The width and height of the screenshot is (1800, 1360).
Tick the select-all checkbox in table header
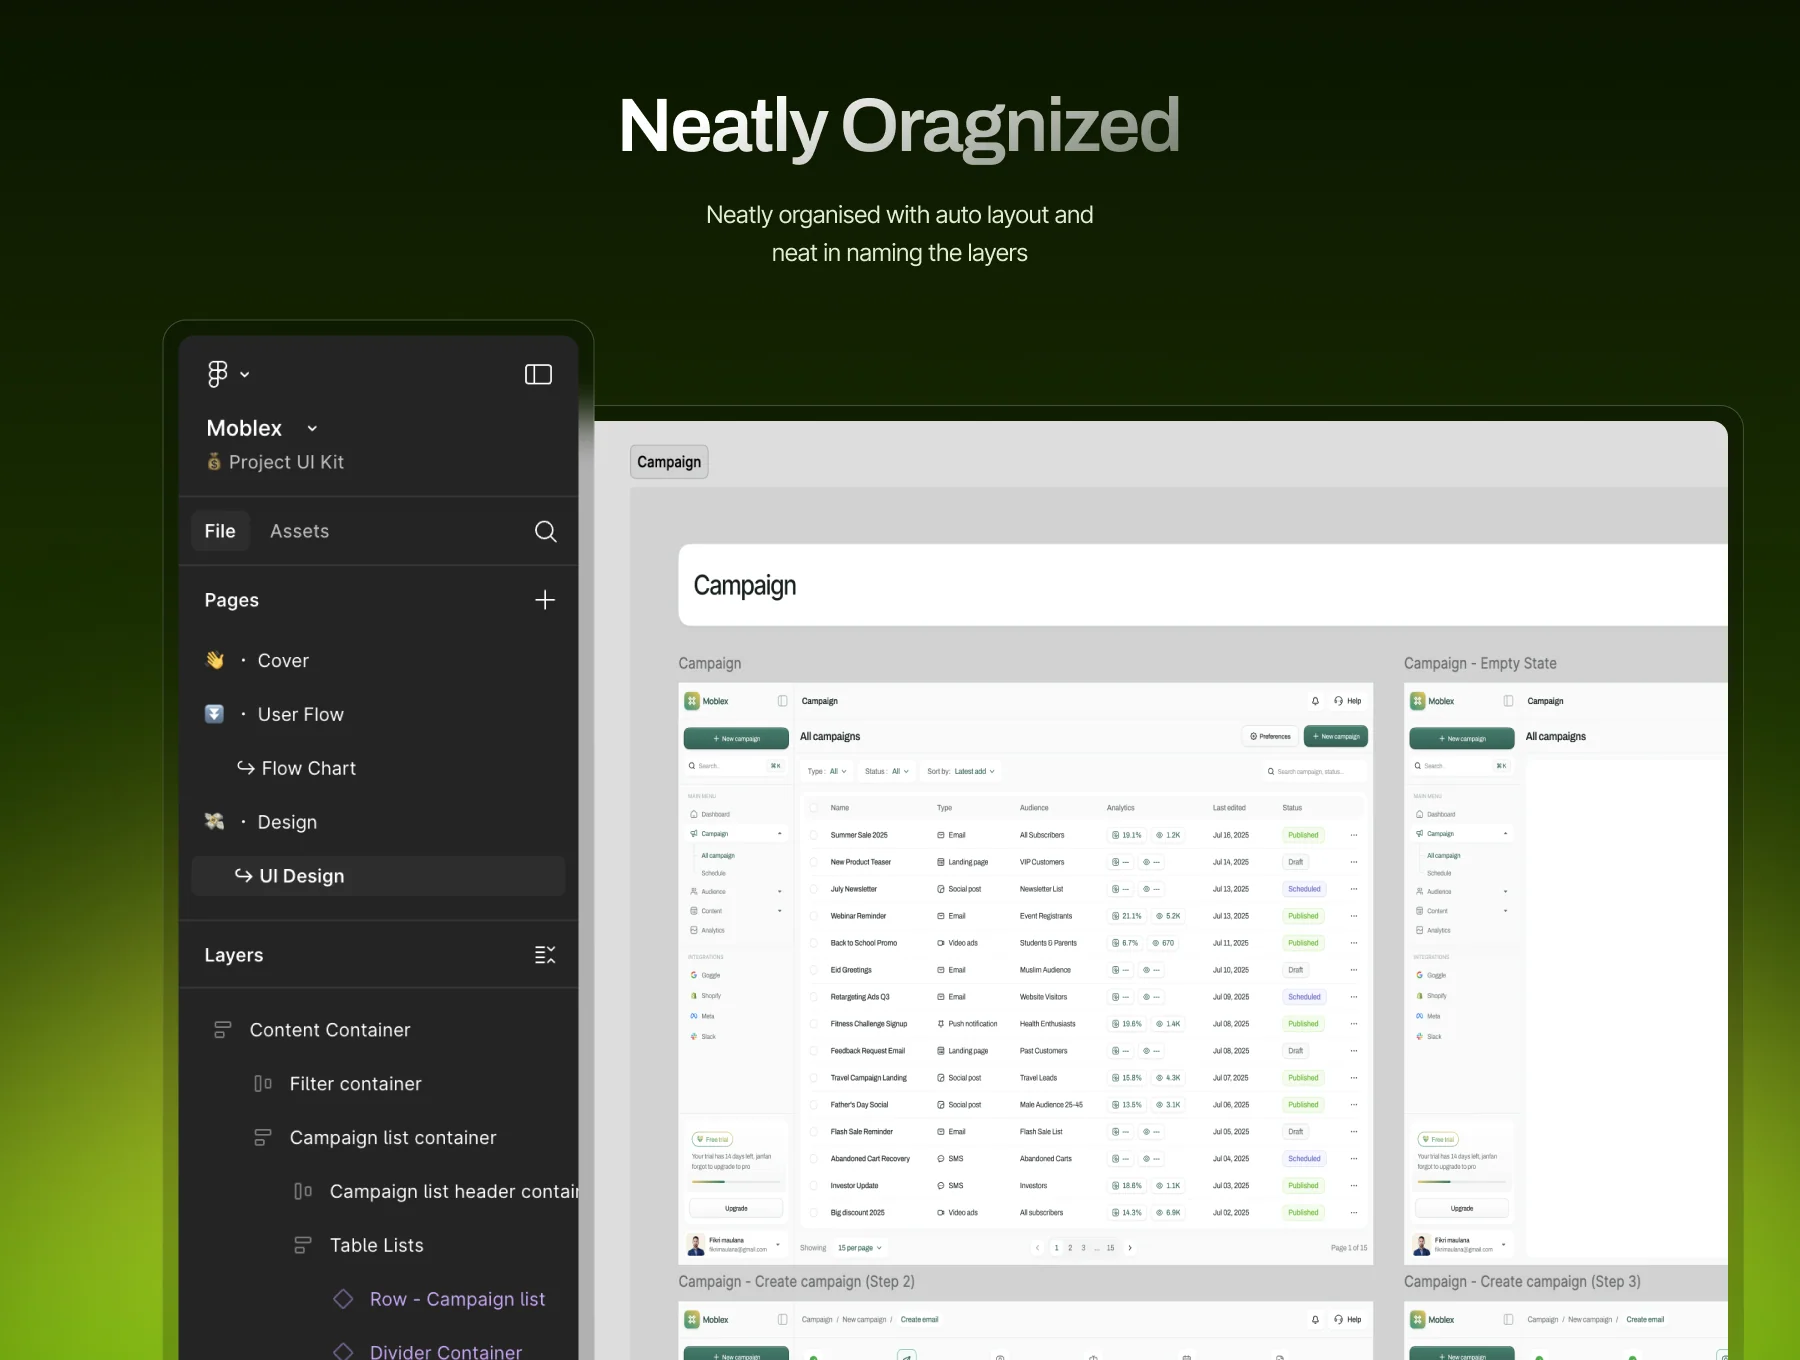point(814,808)
